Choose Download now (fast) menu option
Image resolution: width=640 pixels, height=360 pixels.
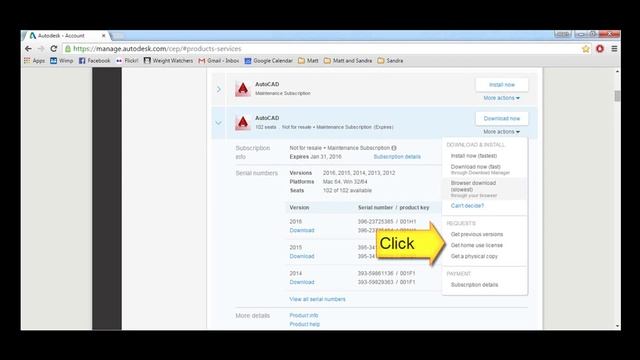pos(480,169)
